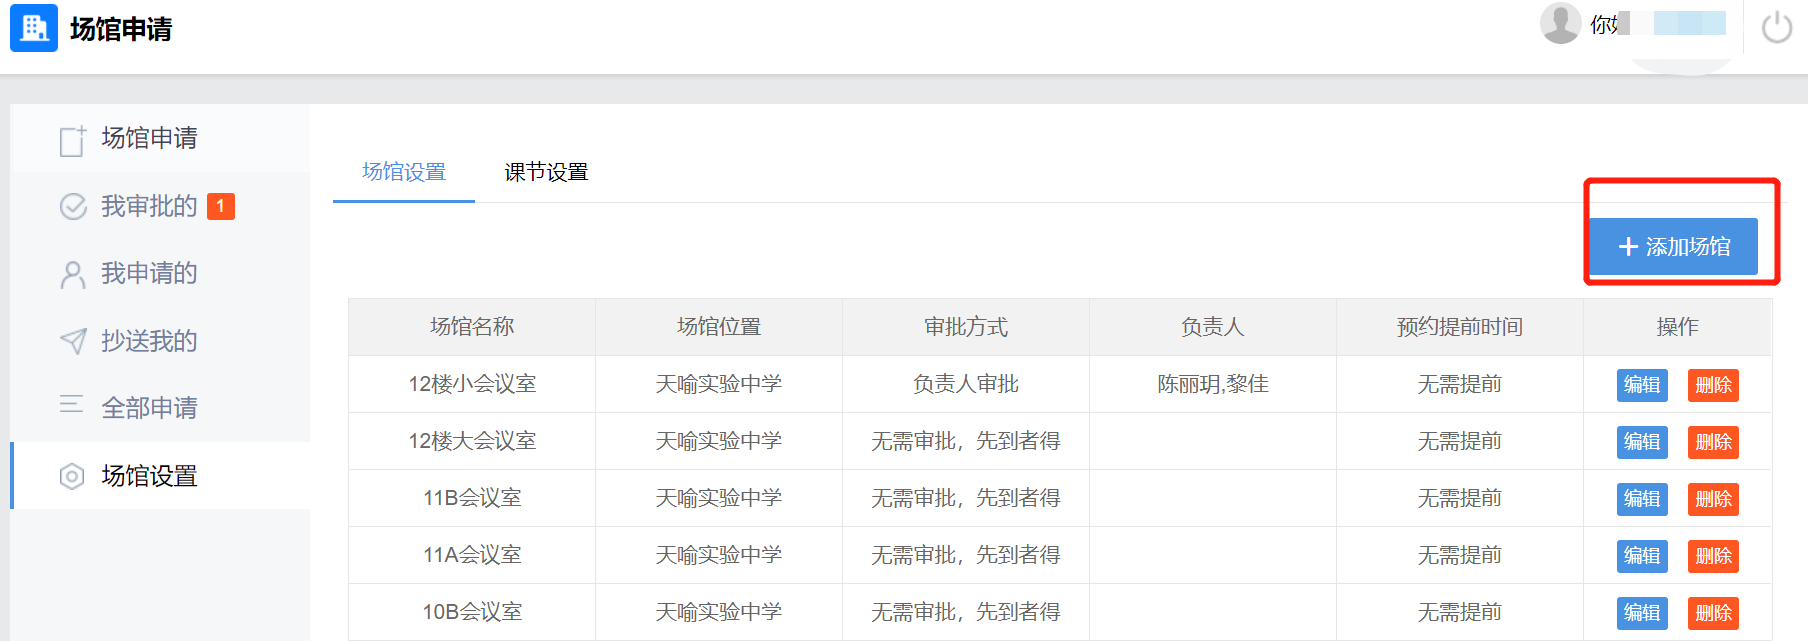
Task: Switch to the 课节设置 tab
Action: (x=546, y=172)
